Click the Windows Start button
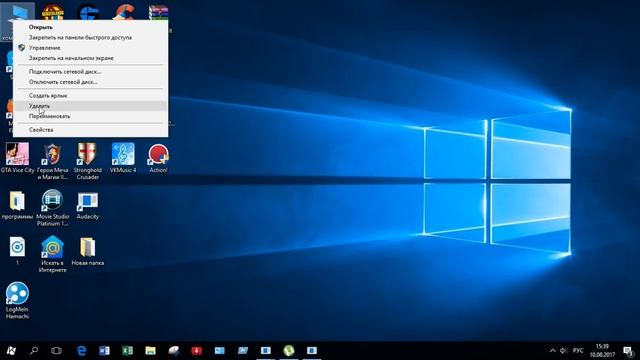This screenshot has height=360, width=640. 11,351
